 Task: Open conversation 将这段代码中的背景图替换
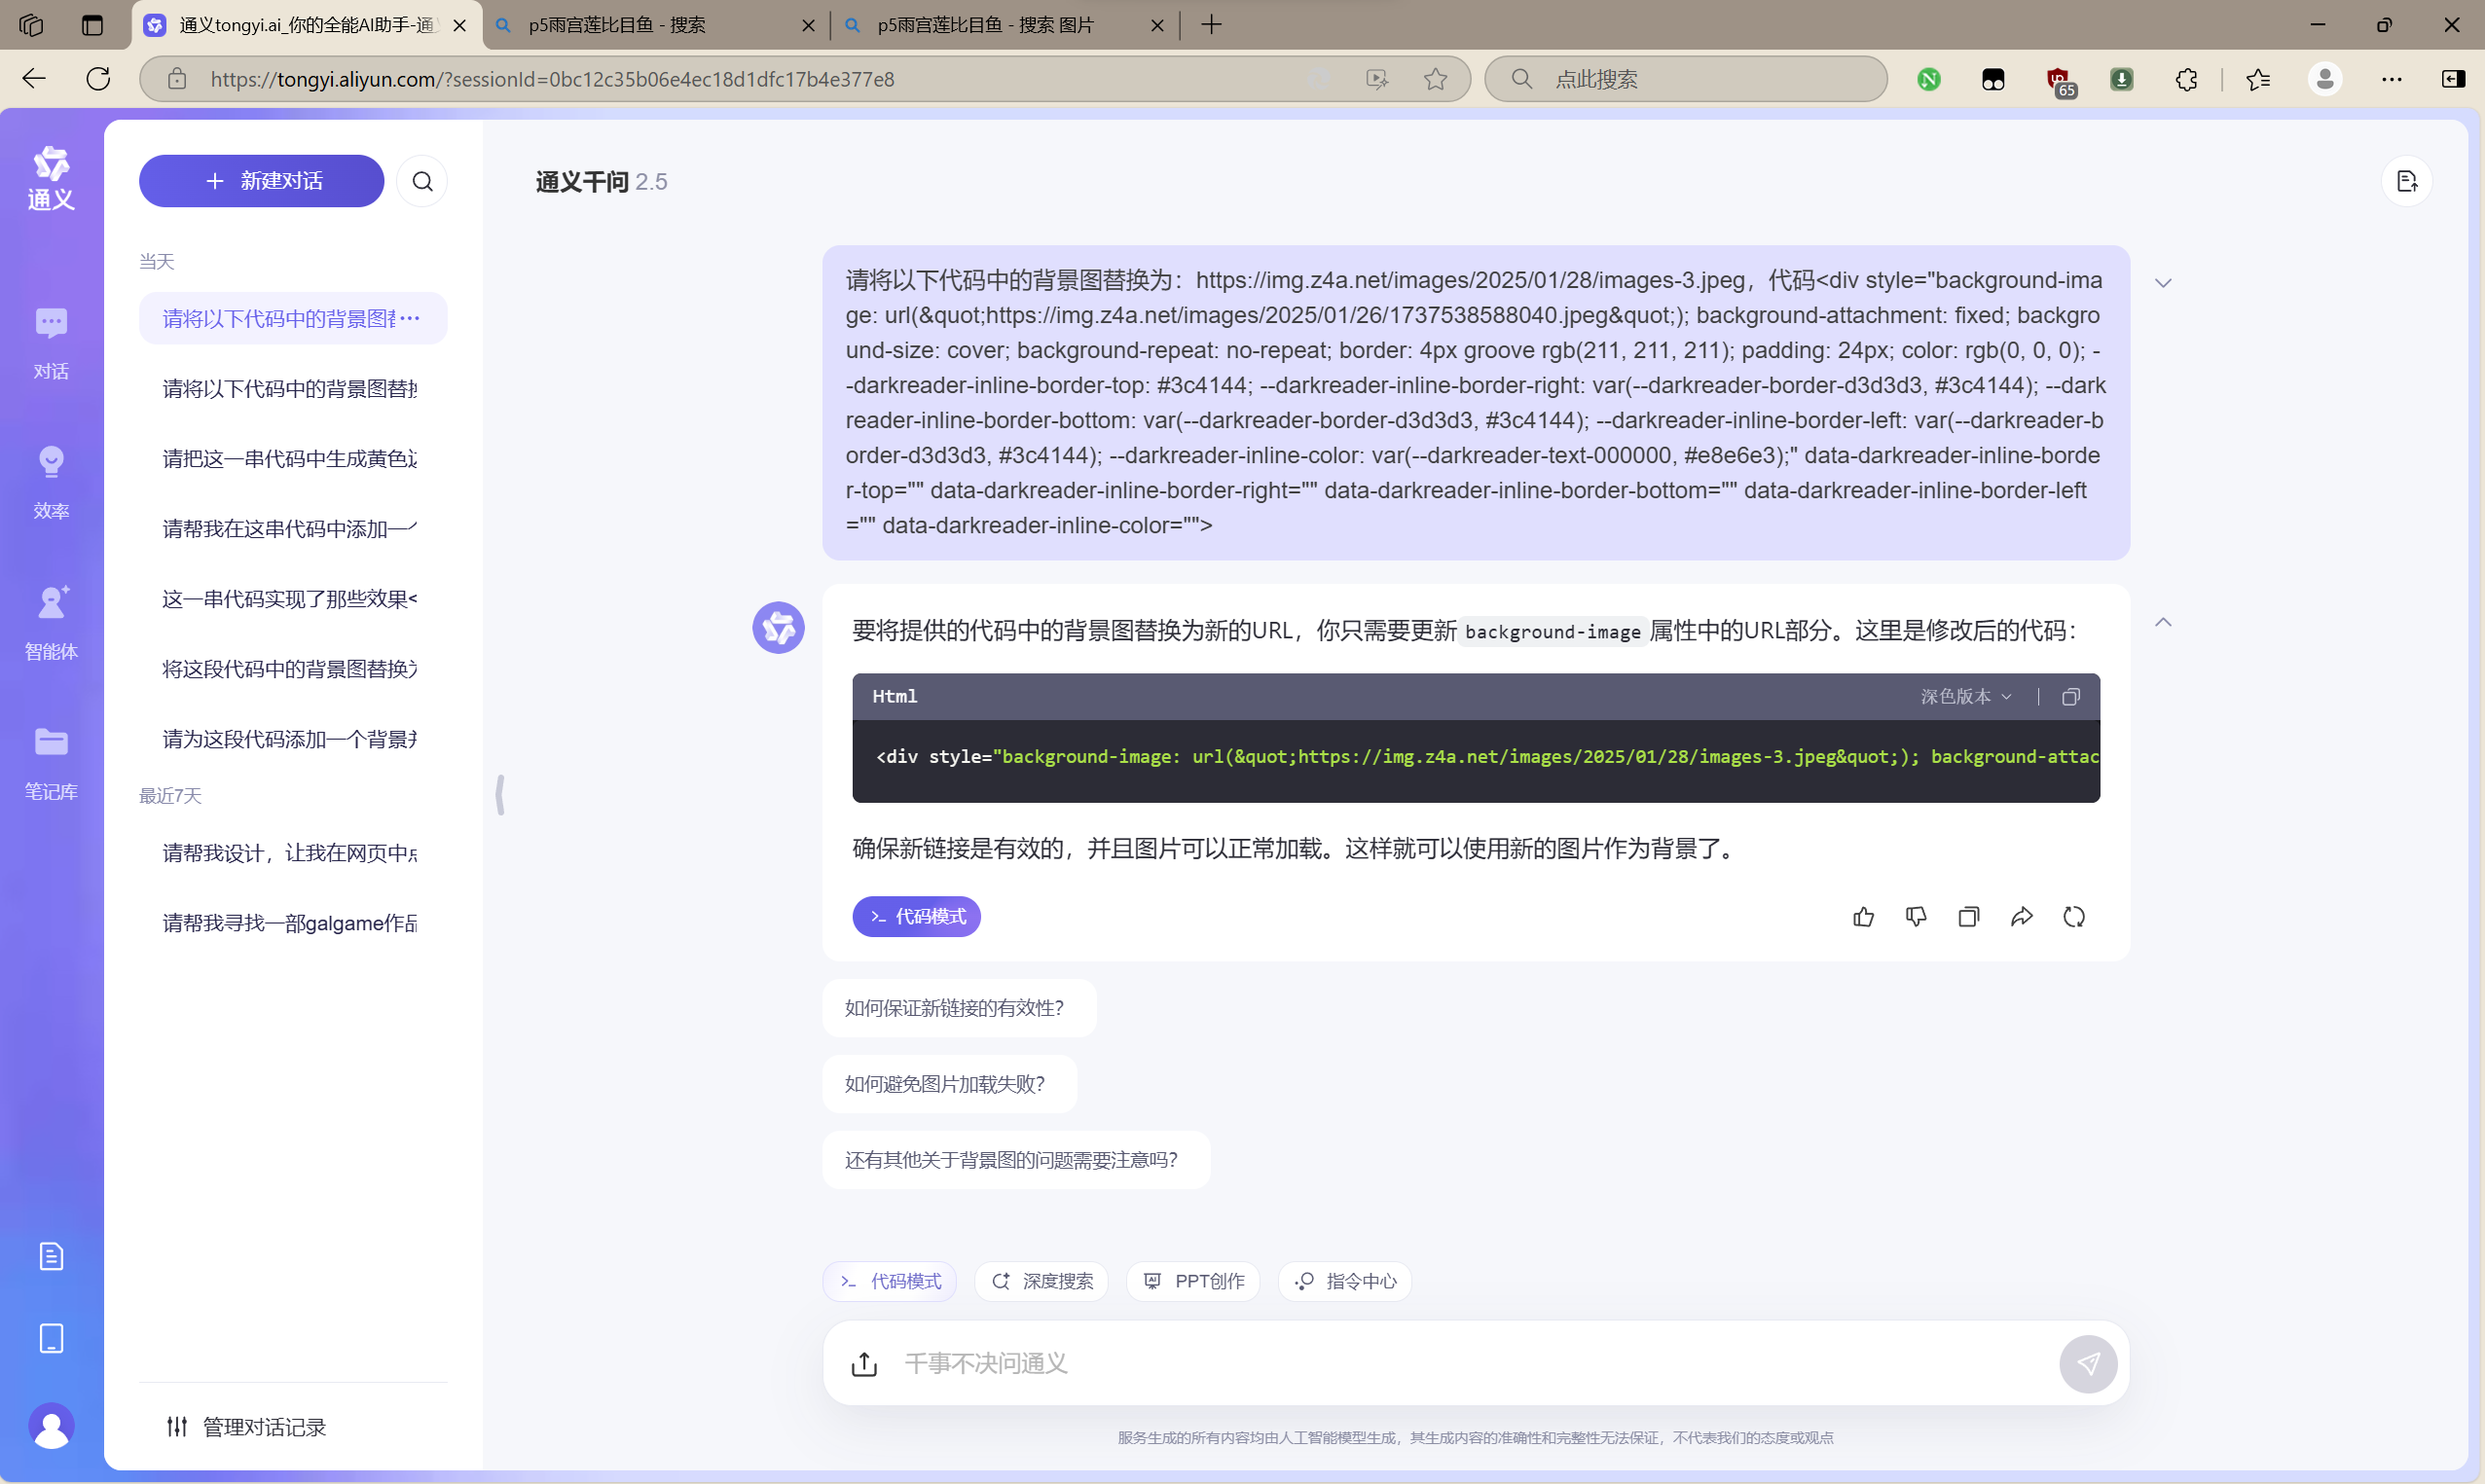(x=292, y=668)
